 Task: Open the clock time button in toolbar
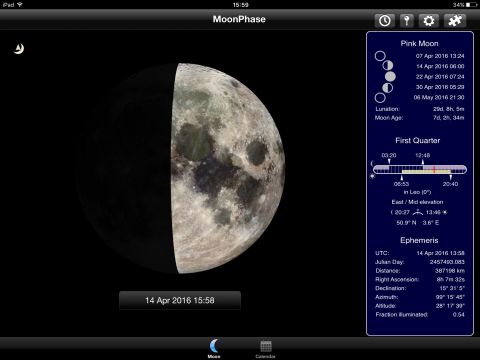tap(384, 21)
